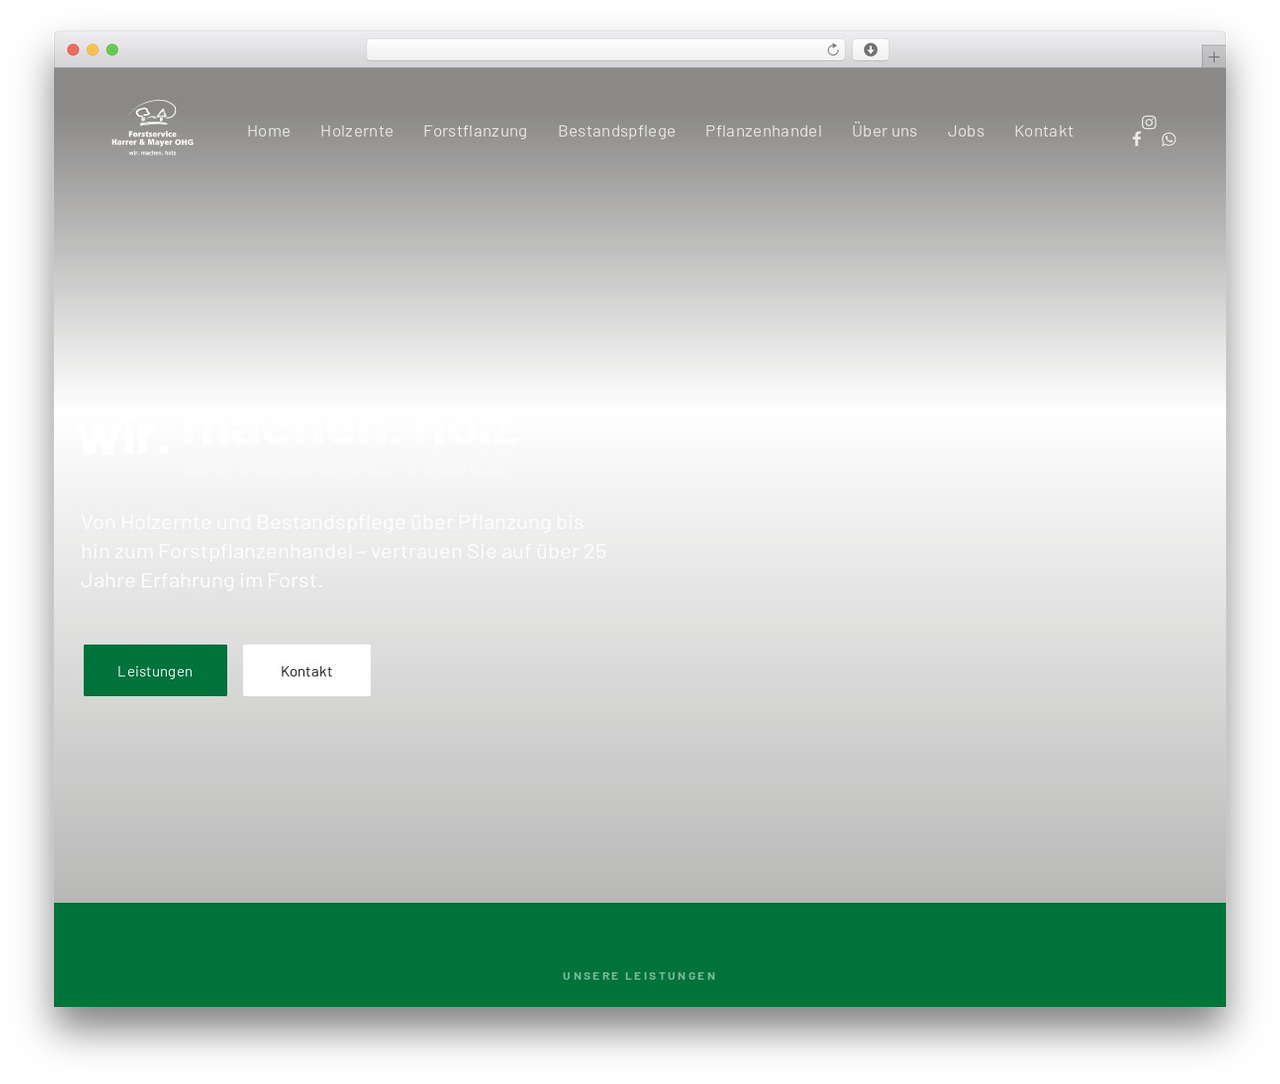Maximize the window with the green button
The image size is (1280, 1084).
pyautogui.click(x=112, y=50)
